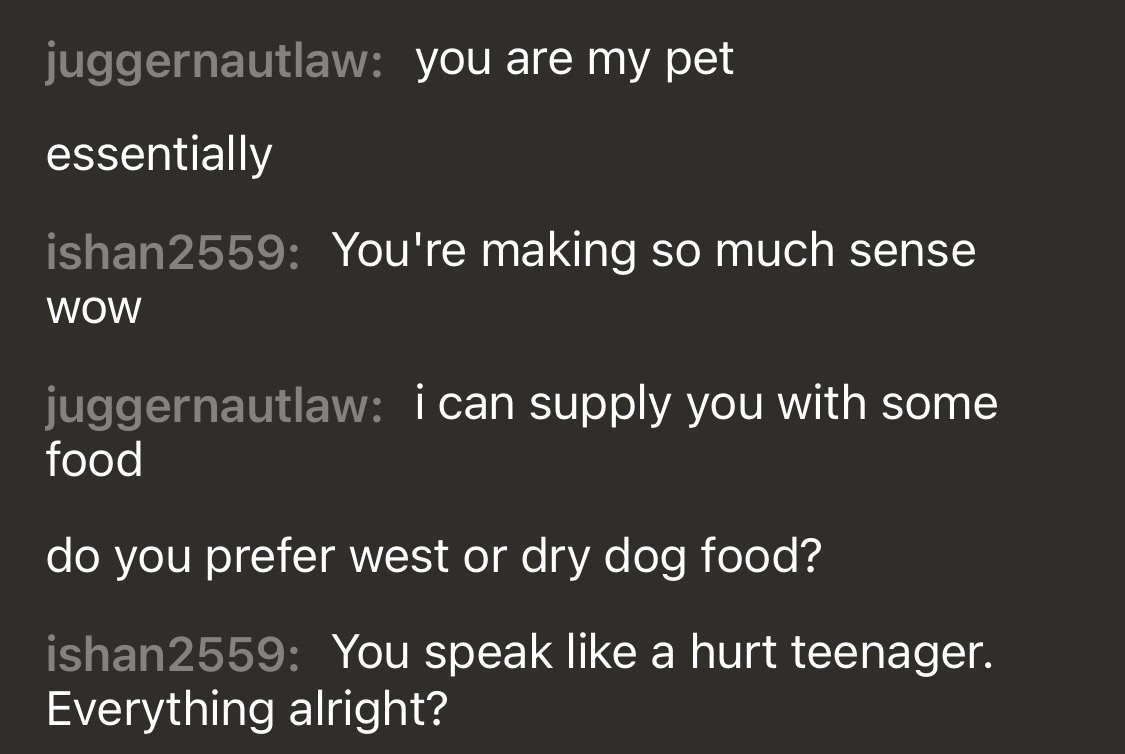The width and height of the screenshot is (1125, 754).
Task: Click the second juggernautlaw username above "food"
Action: click(x=214, y=407)
